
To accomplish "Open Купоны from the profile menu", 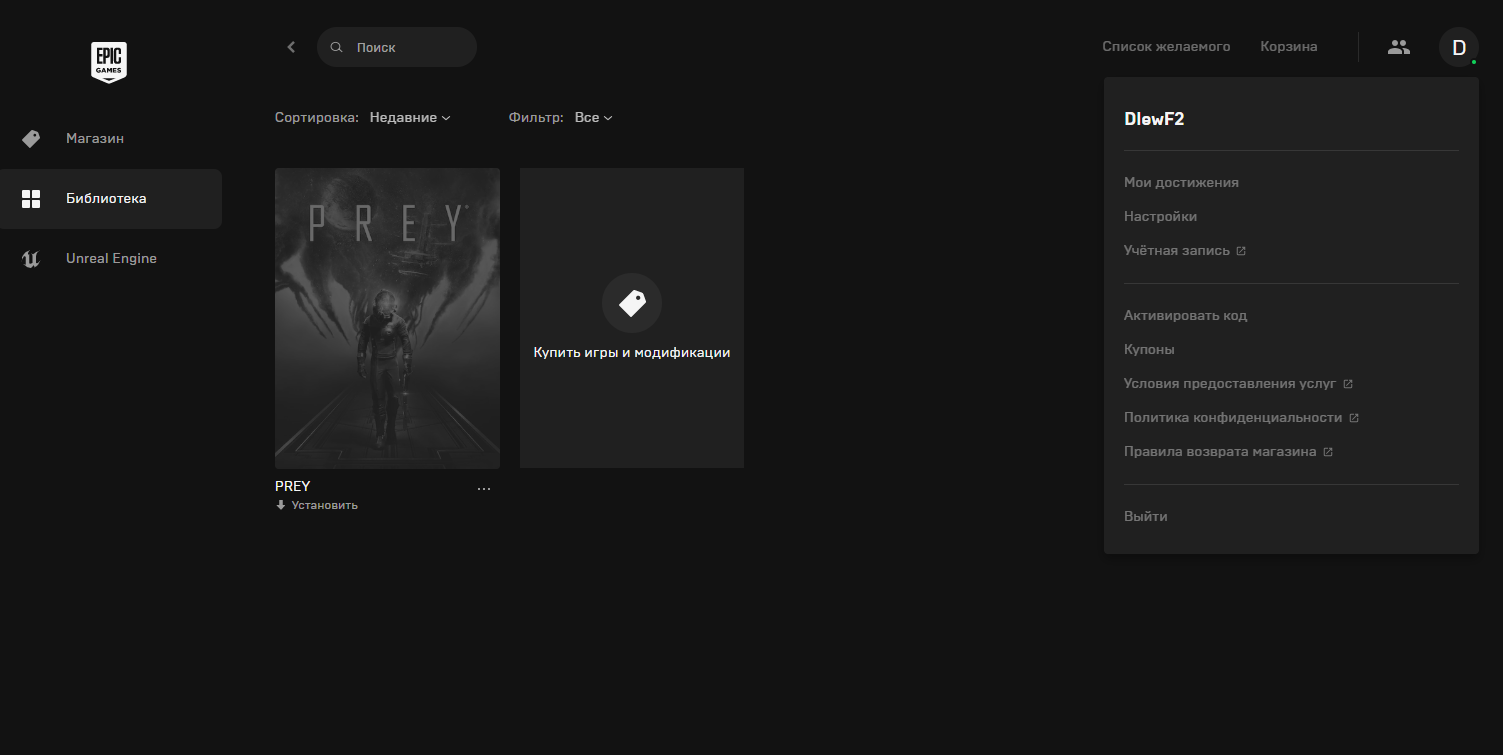I will [x=1149, y=350].
